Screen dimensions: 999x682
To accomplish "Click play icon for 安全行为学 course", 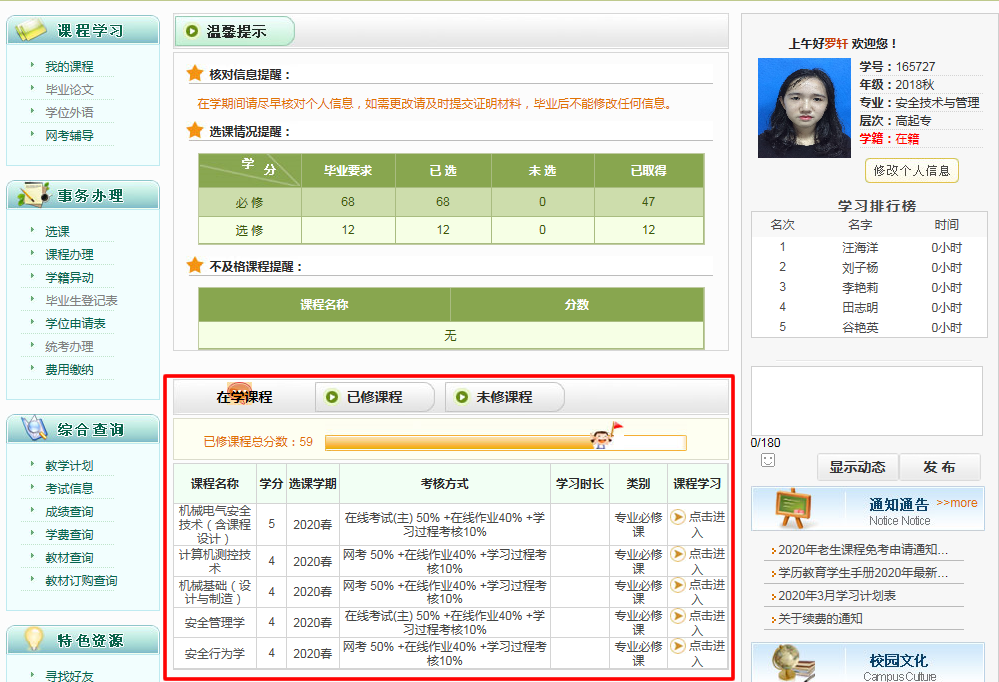I will 678,647.
